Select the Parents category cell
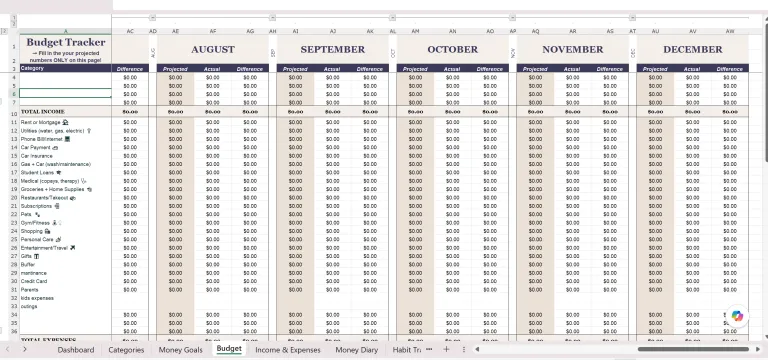The image size is (768, 360). pyautogui.click(x=65, y=289)
